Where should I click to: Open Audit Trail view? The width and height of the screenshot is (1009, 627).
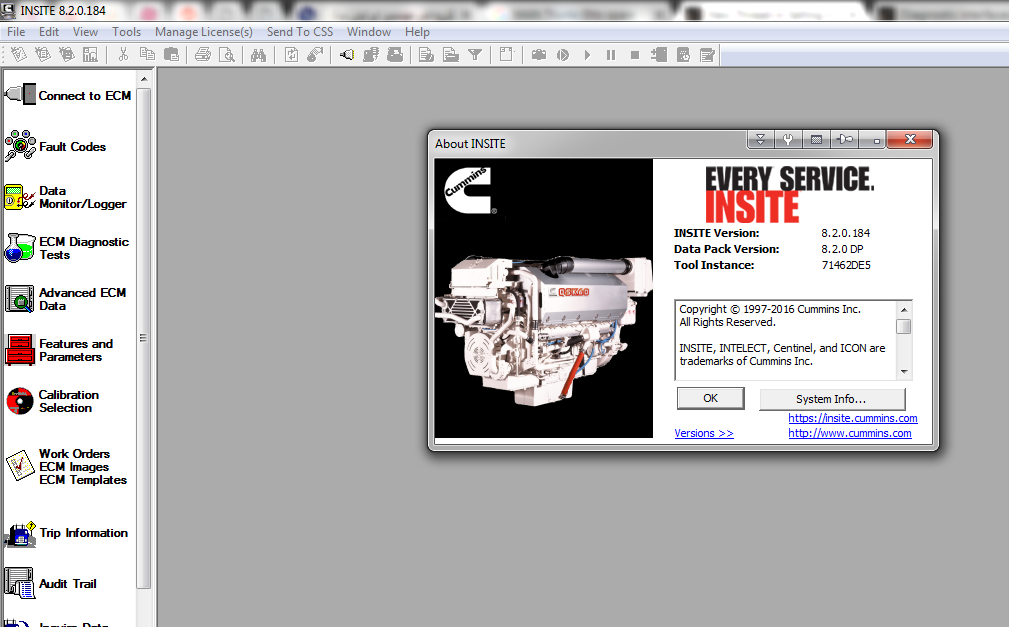coord(51,583)
